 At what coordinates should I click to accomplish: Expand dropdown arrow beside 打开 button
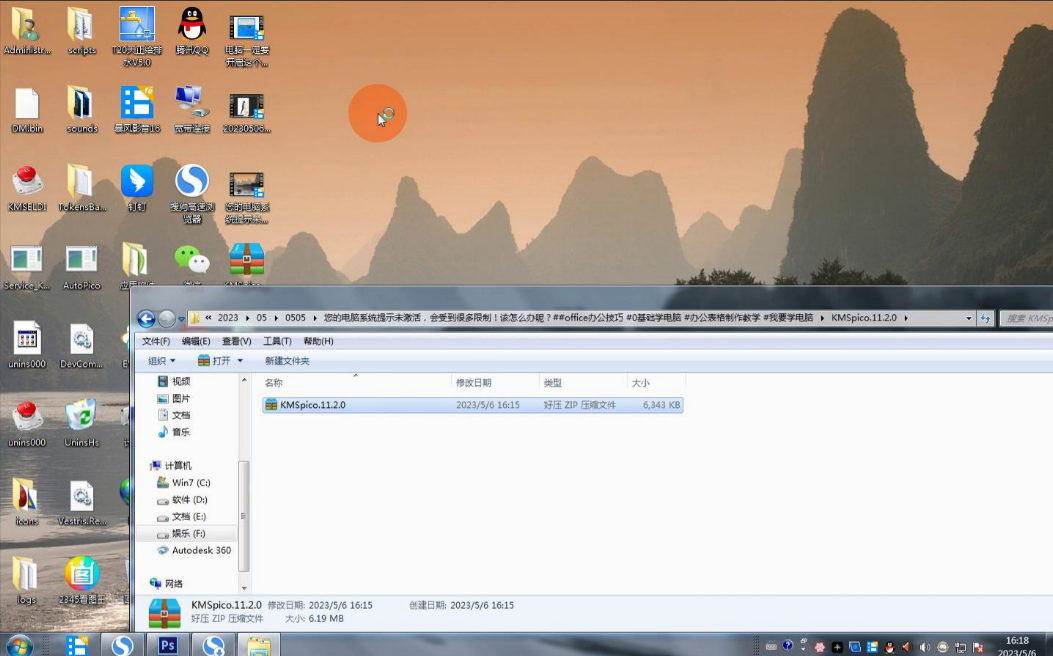click(x=240, y=361)
